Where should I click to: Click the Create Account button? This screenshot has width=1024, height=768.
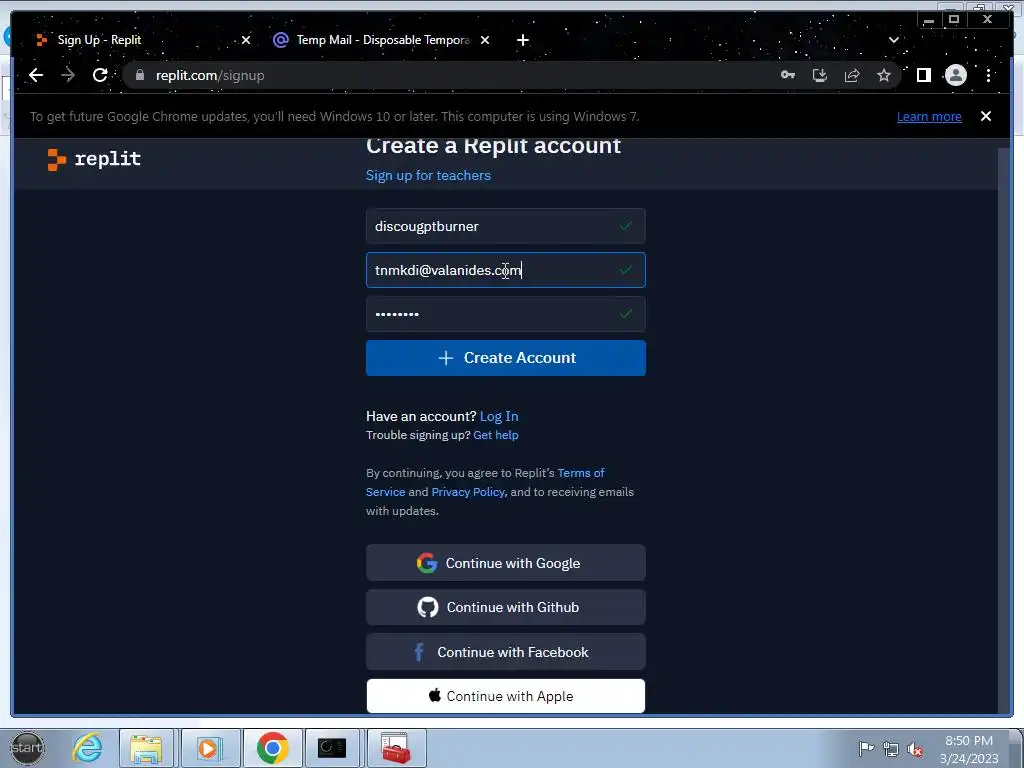[505, 358]
